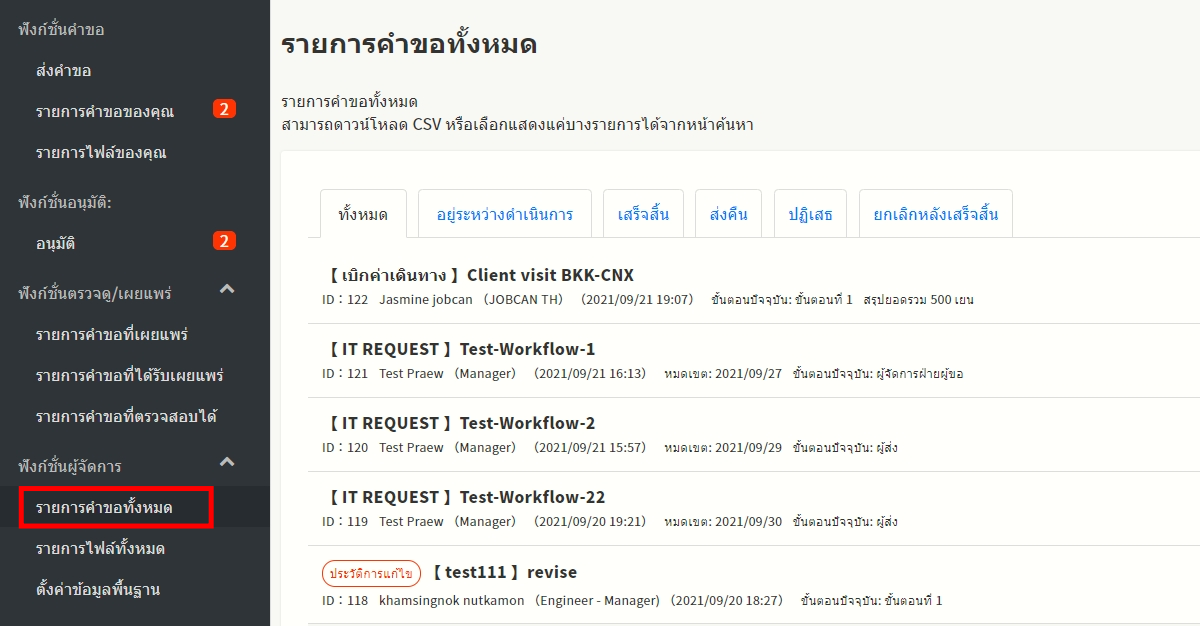Open the เสร็จสิ้น tab
1200x626 pixels.
tap(642, 214)
